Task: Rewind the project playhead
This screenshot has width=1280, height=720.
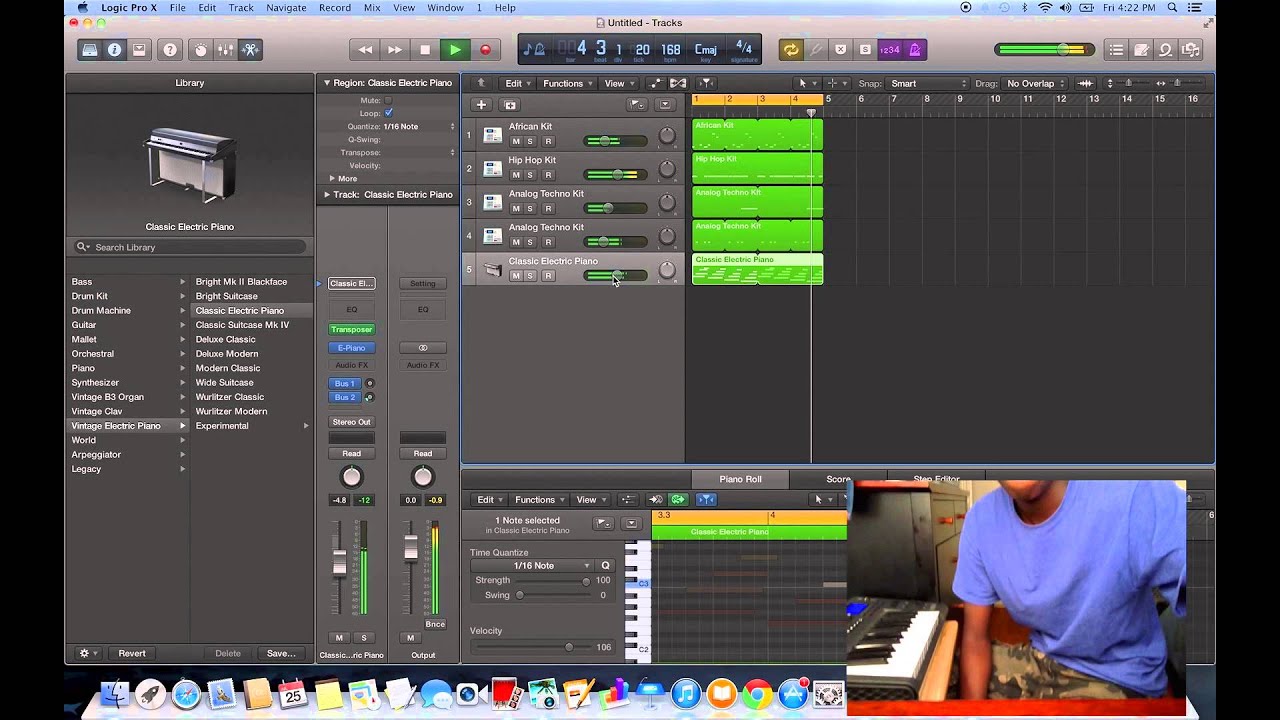Action: pos(365,50)
